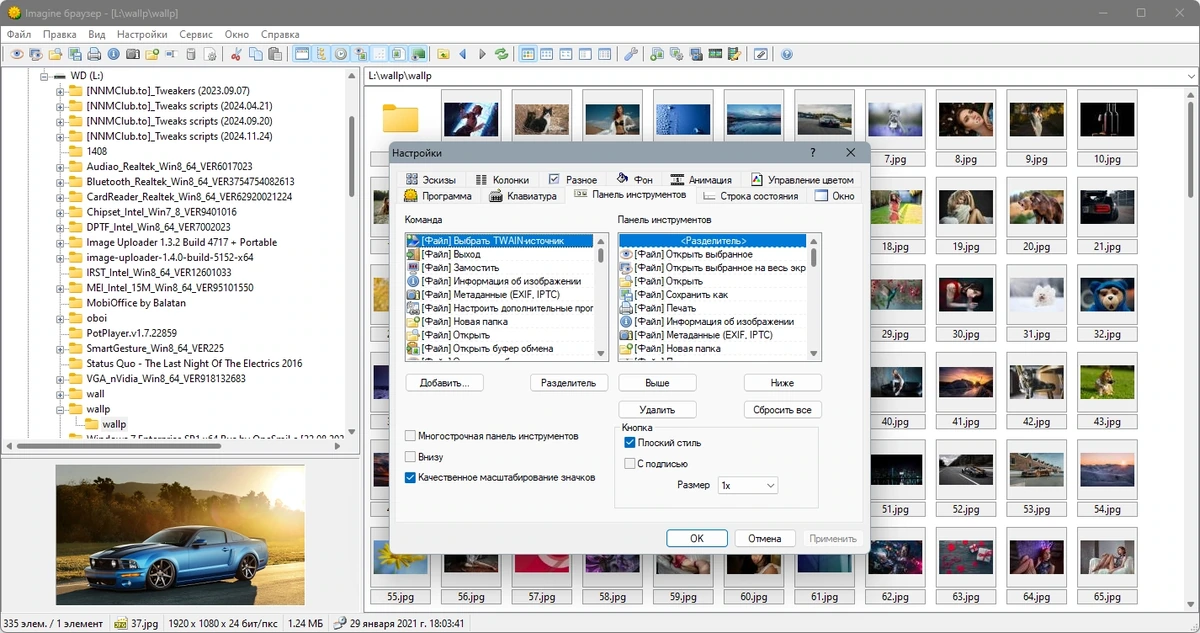This screenshot has height=633, width=1200.
Task: Select [Файл] Замостить in command list
Action: [500, 268]
